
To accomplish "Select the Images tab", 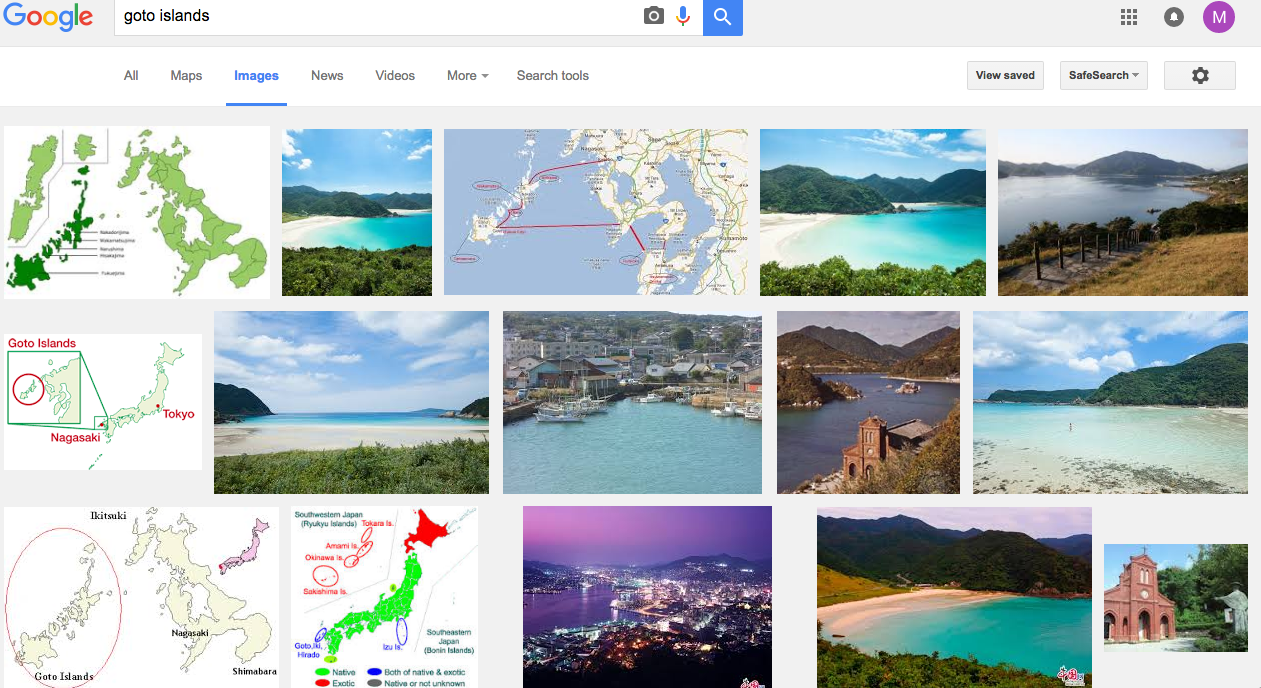I will coord(256,75).
